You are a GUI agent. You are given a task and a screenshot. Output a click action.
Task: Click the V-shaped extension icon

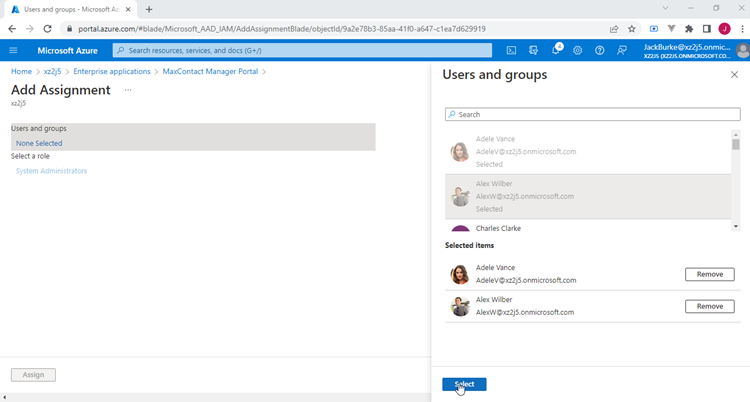pyautogui.click(x=672, y=29)
